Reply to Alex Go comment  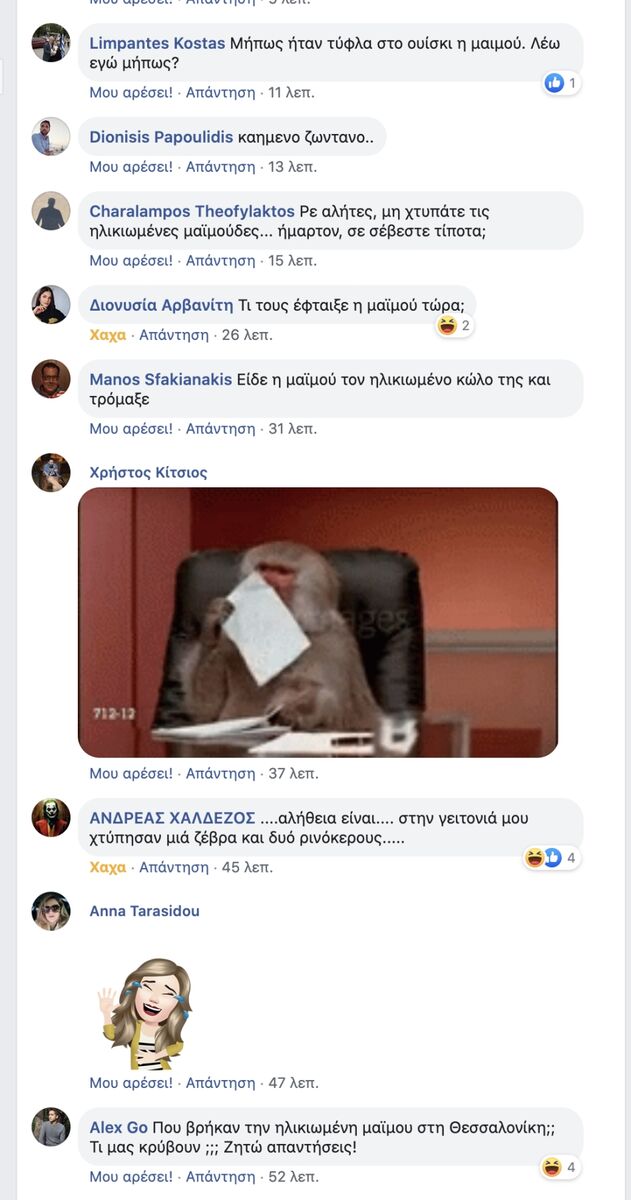[x=220, y=1177]
